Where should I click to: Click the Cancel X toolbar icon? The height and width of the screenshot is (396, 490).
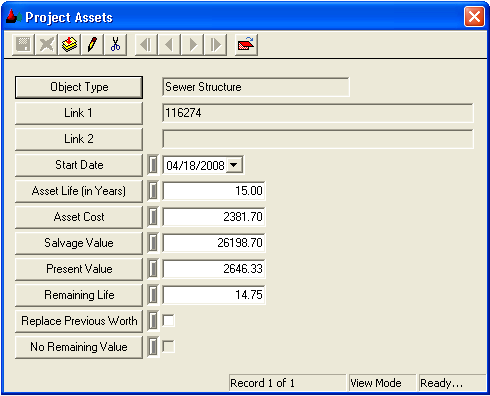point(46,44)
